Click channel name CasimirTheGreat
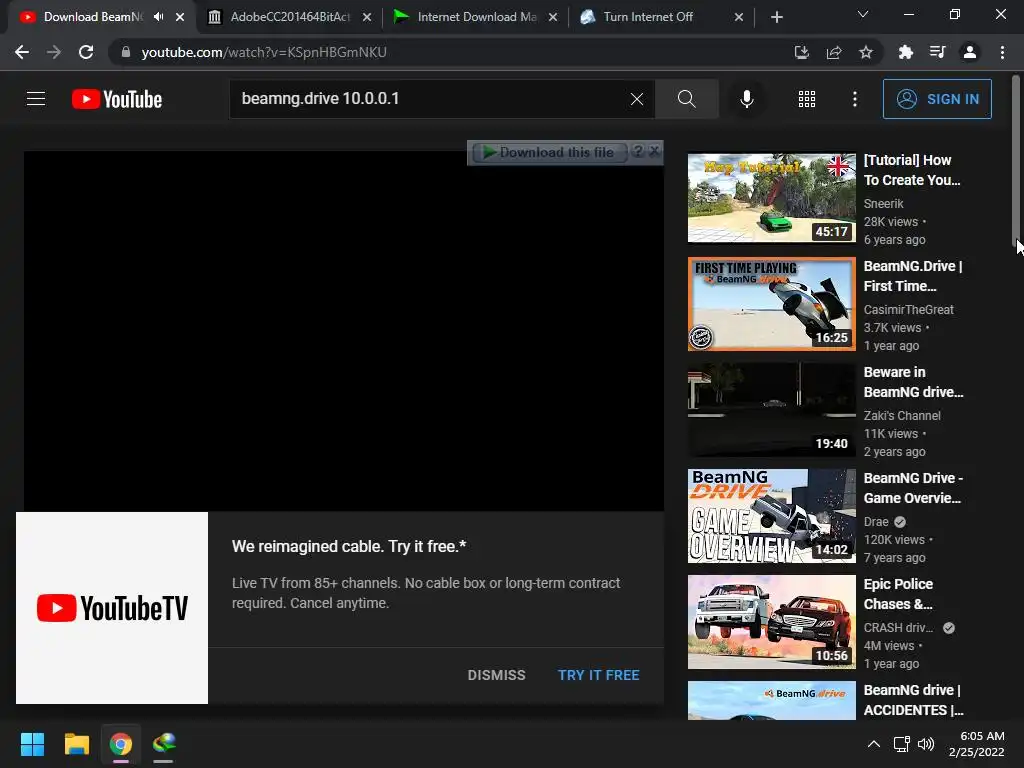Viewport: 1024px width, 768px height. click(x=908, y=310)
